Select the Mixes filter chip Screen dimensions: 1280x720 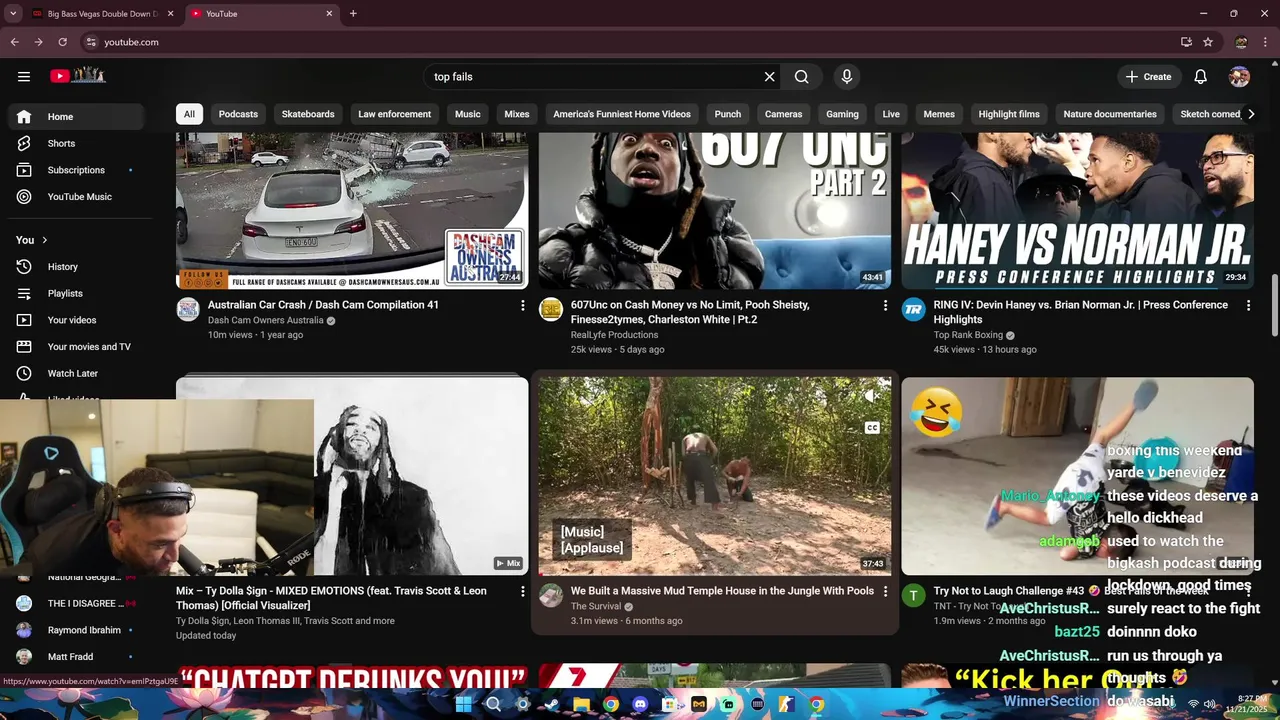pyautogui.click(x=517, y=114)
